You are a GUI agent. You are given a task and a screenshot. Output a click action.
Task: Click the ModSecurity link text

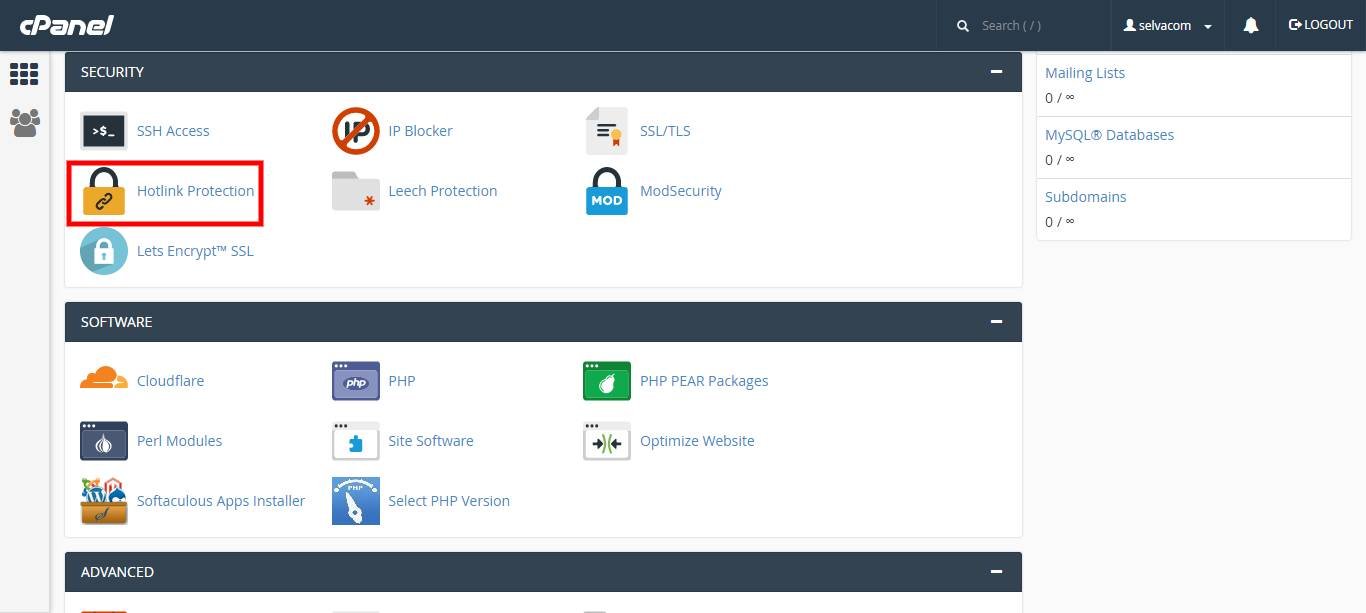pyautogui.click(x=681, y=191)
